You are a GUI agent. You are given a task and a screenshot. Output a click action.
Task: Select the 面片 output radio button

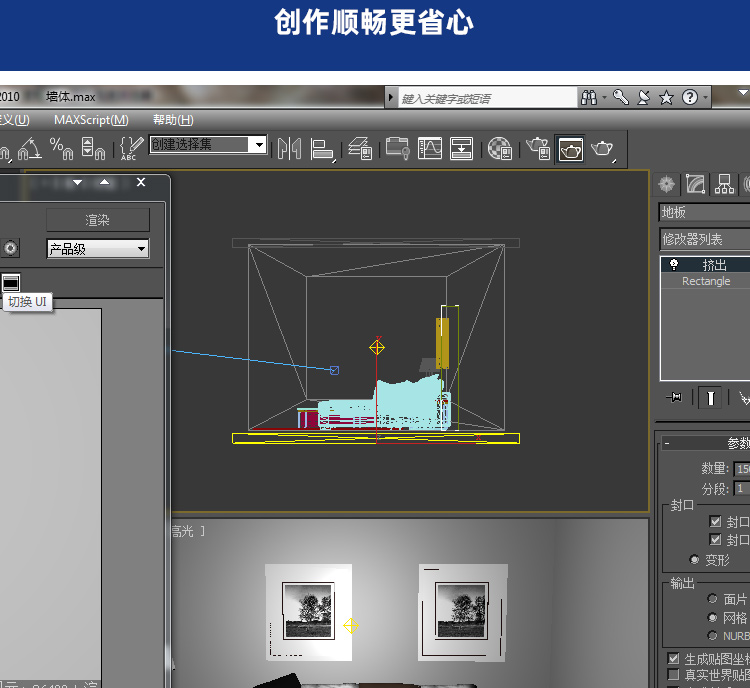(712, 599)
